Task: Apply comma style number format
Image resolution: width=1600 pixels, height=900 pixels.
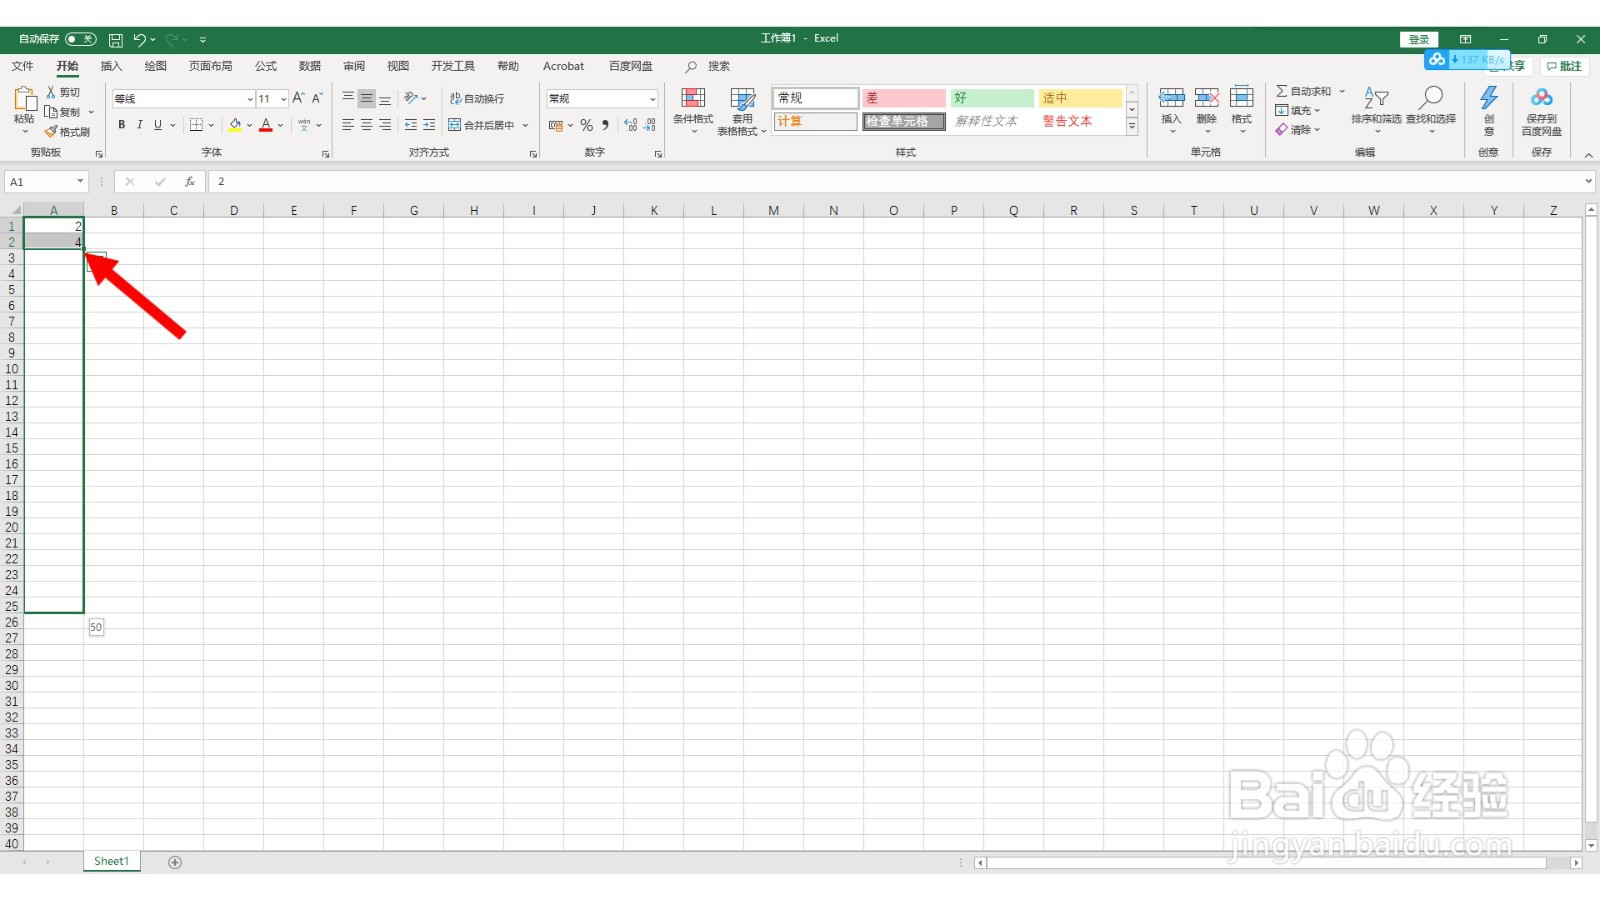Action: (605, 125)
